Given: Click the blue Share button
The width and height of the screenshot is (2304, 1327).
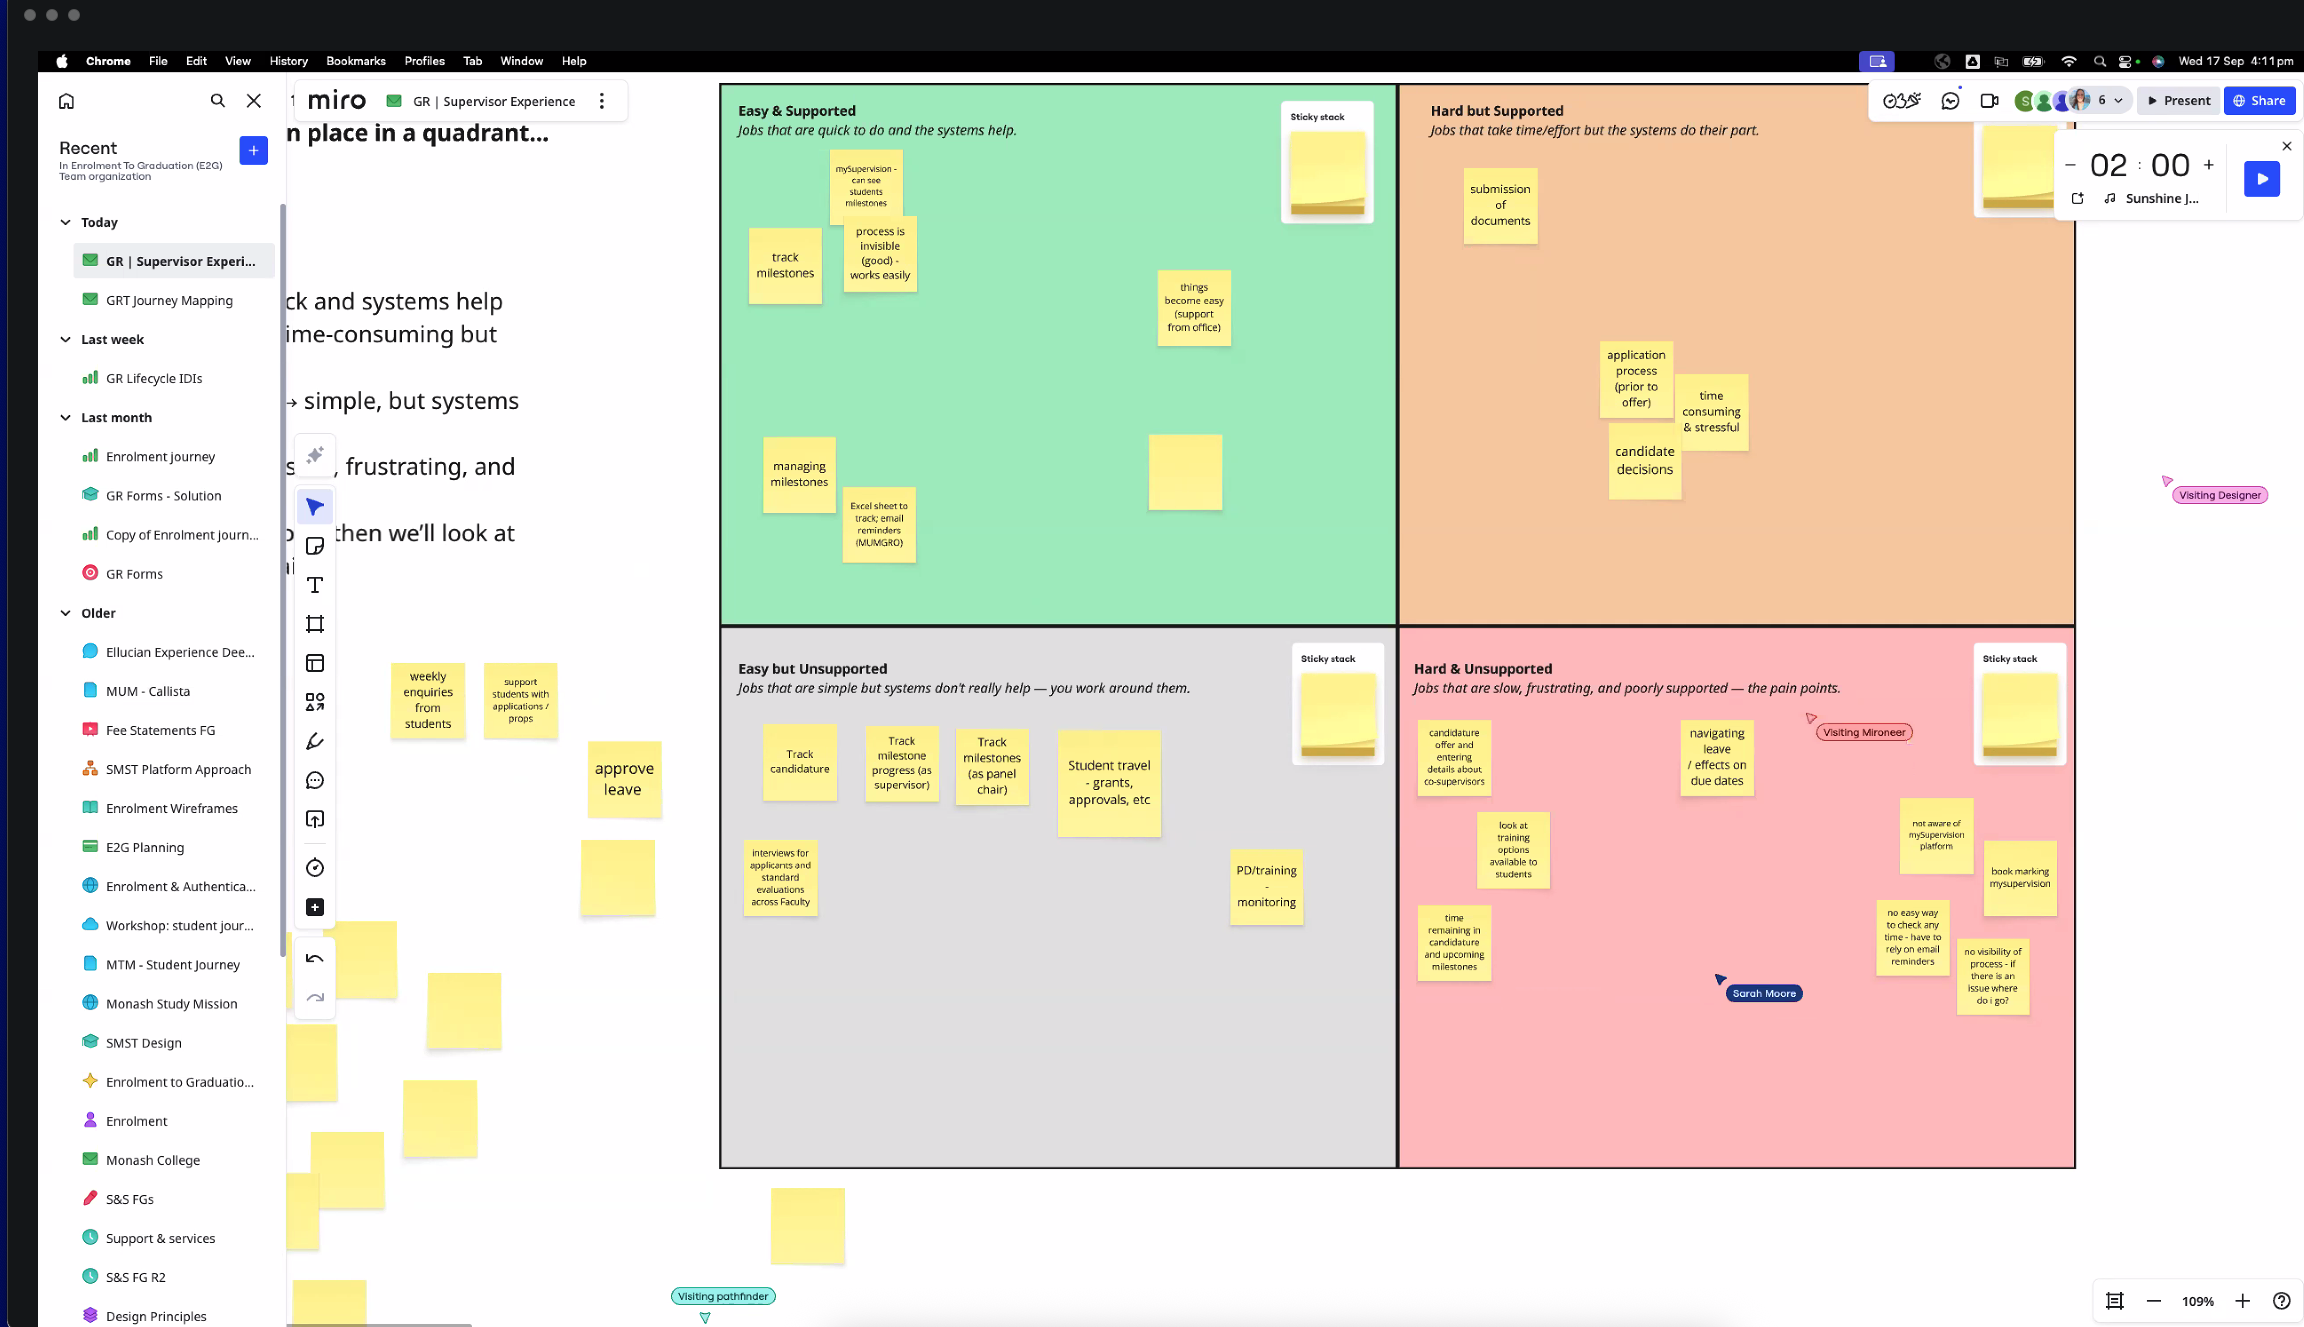Looking at the screenshot, I should click(x=2260, y=100).
